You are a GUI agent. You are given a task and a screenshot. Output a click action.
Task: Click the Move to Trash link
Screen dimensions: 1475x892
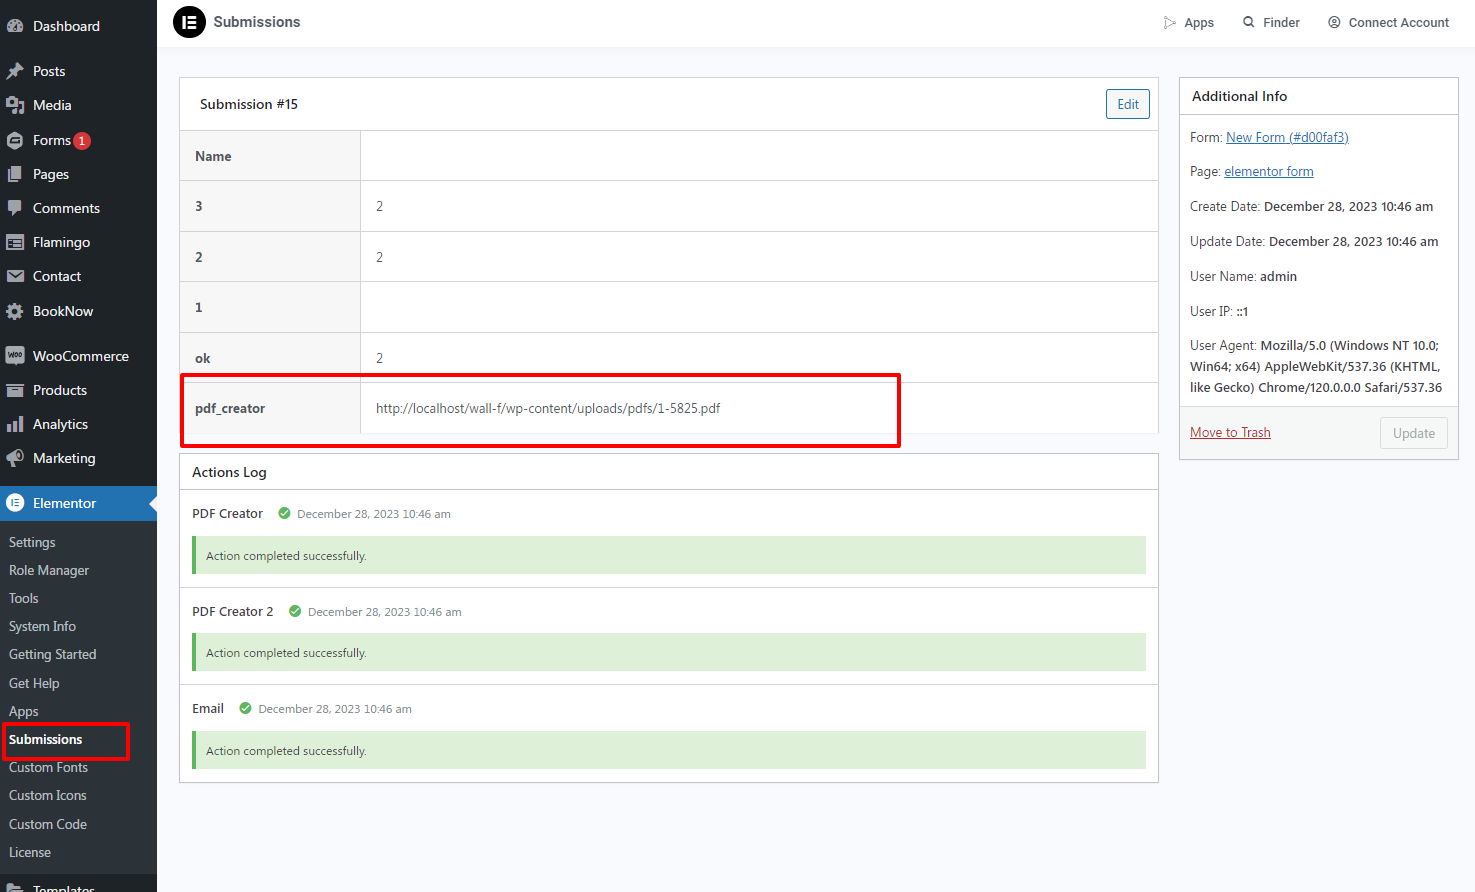click(1230, 431)
